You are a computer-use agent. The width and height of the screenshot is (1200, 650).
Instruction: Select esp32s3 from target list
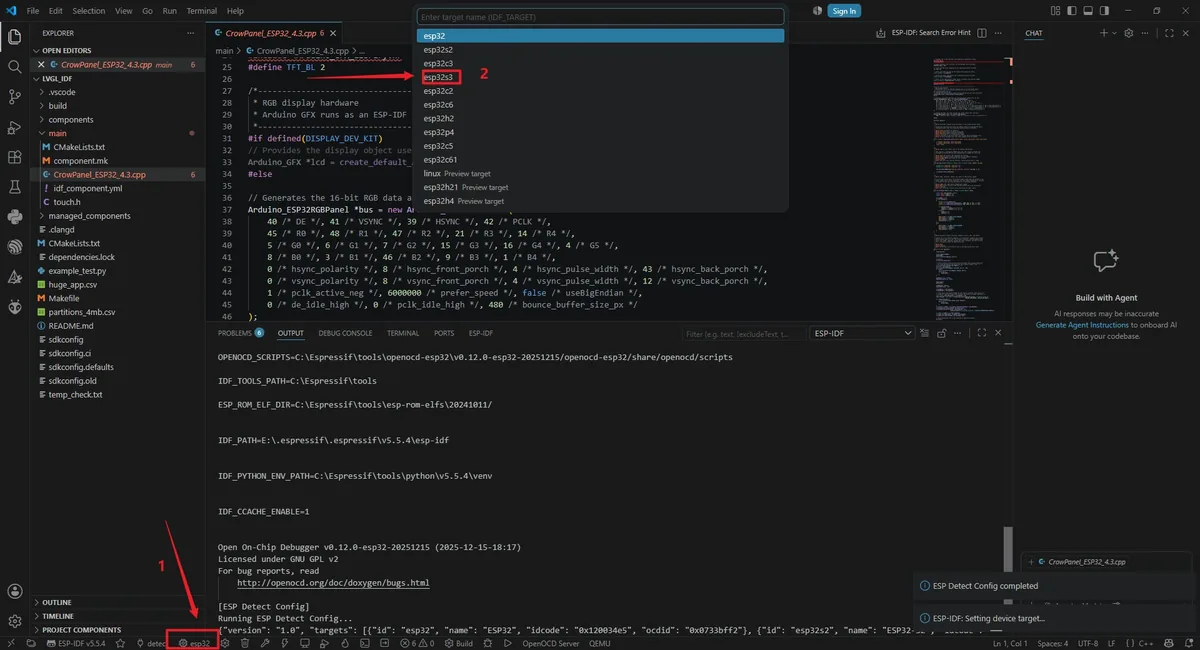pos(600,77)
